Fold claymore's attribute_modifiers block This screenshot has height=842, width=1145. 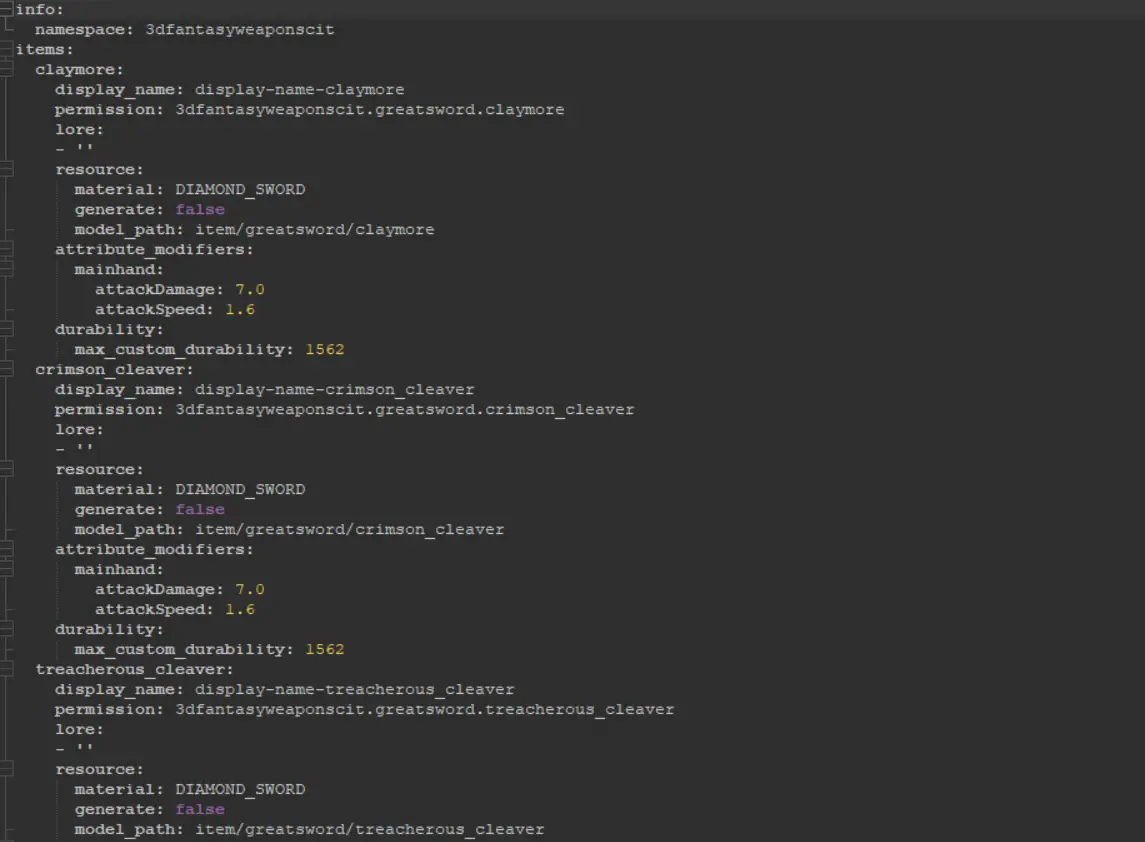6,250
